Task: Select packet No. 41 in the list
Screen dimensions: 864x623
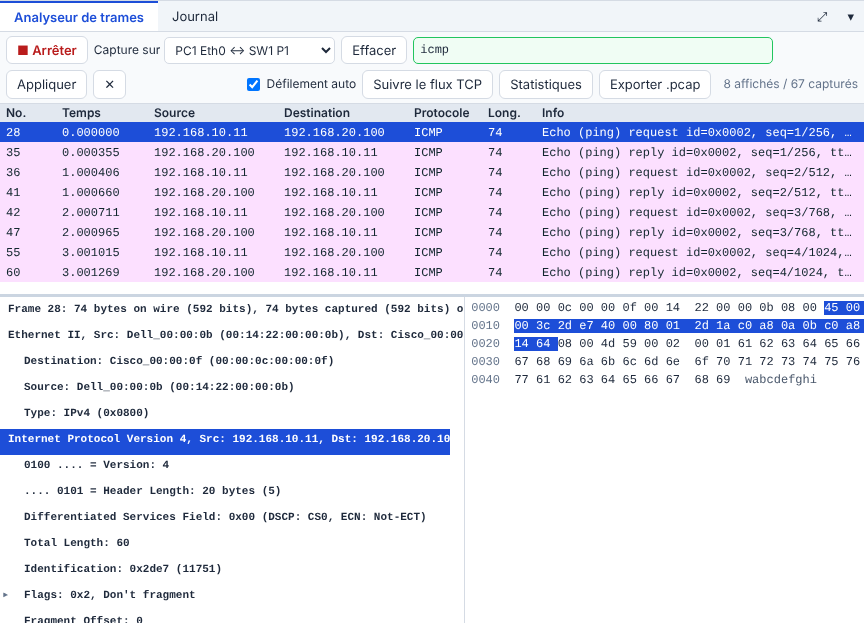Action: 432,192
